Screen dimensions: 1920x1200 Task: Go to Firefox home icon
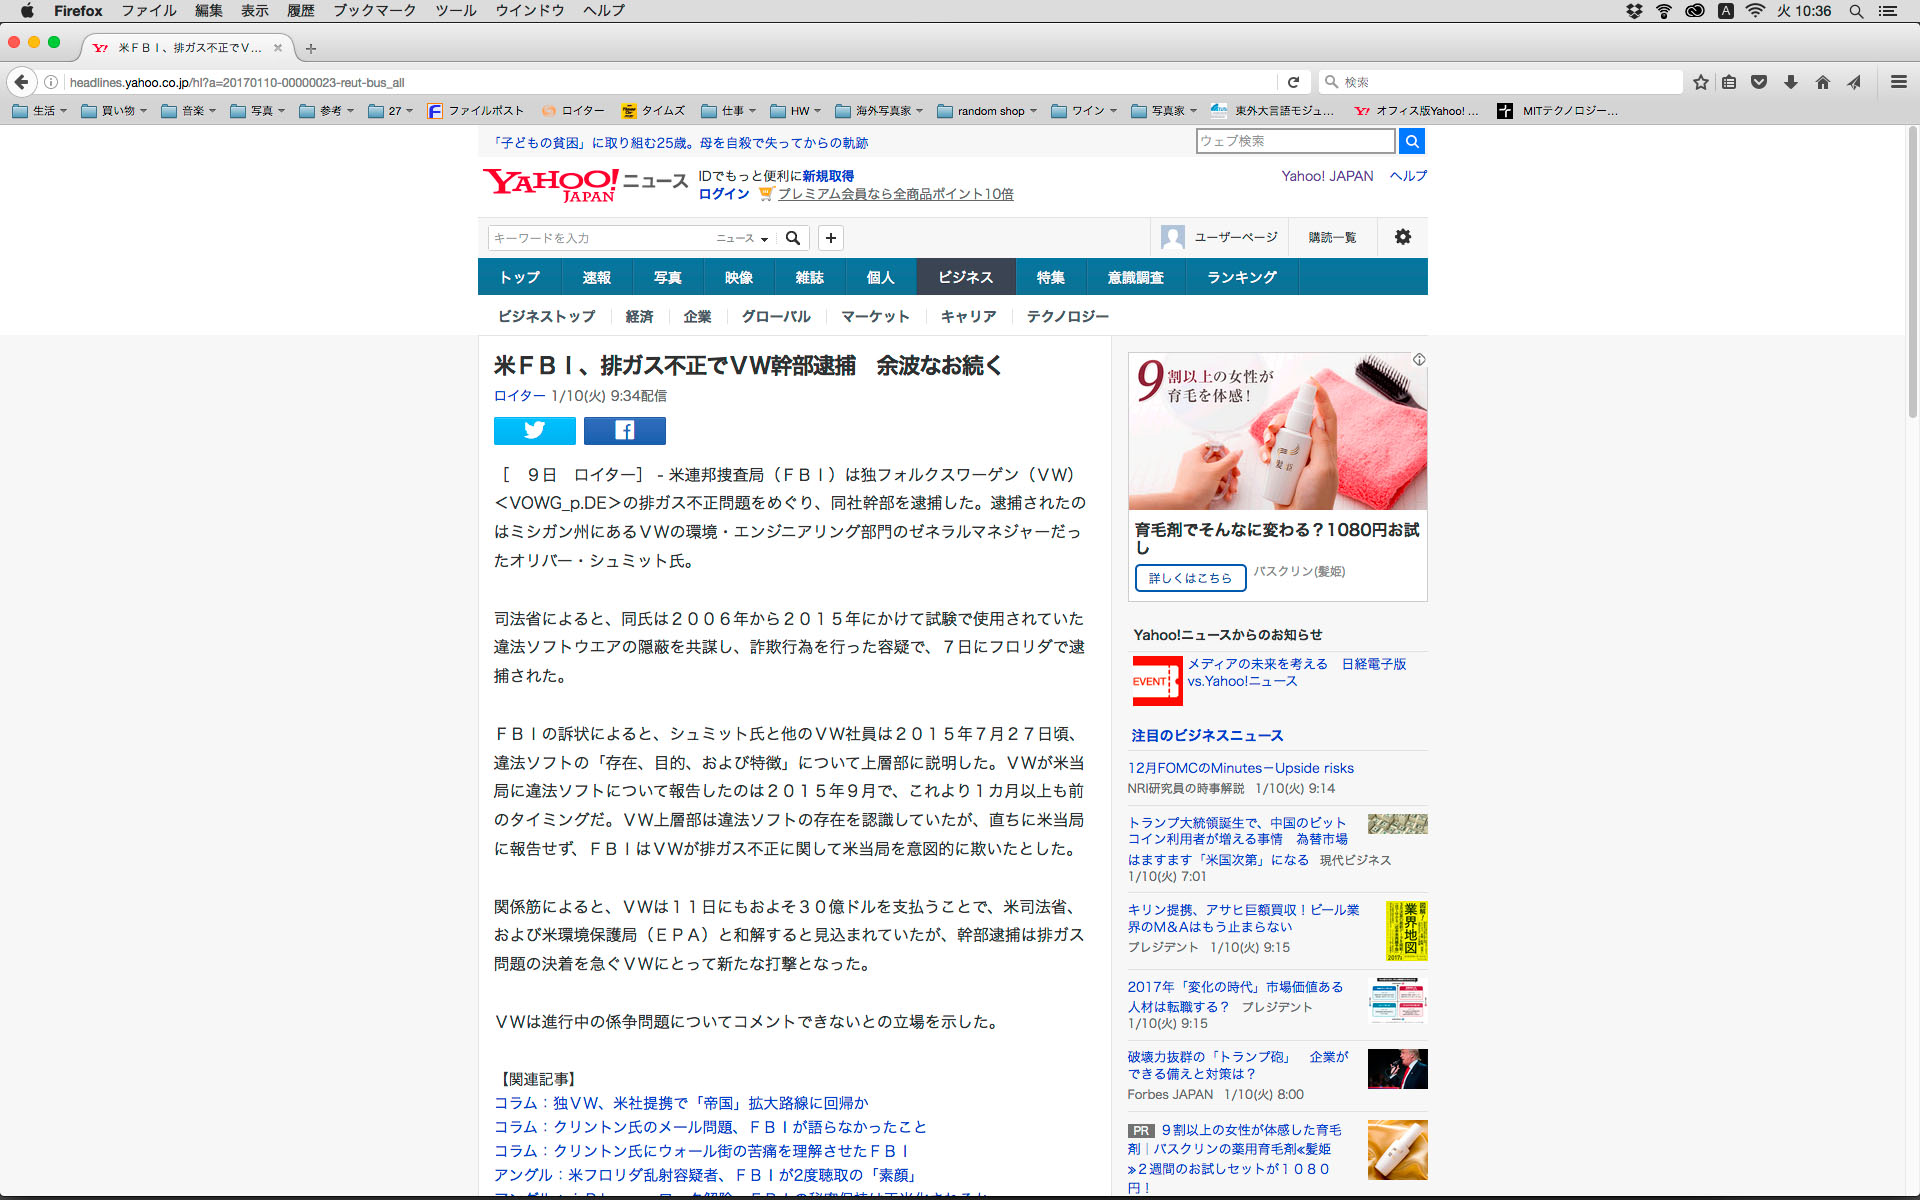(x=1822, y=82)
